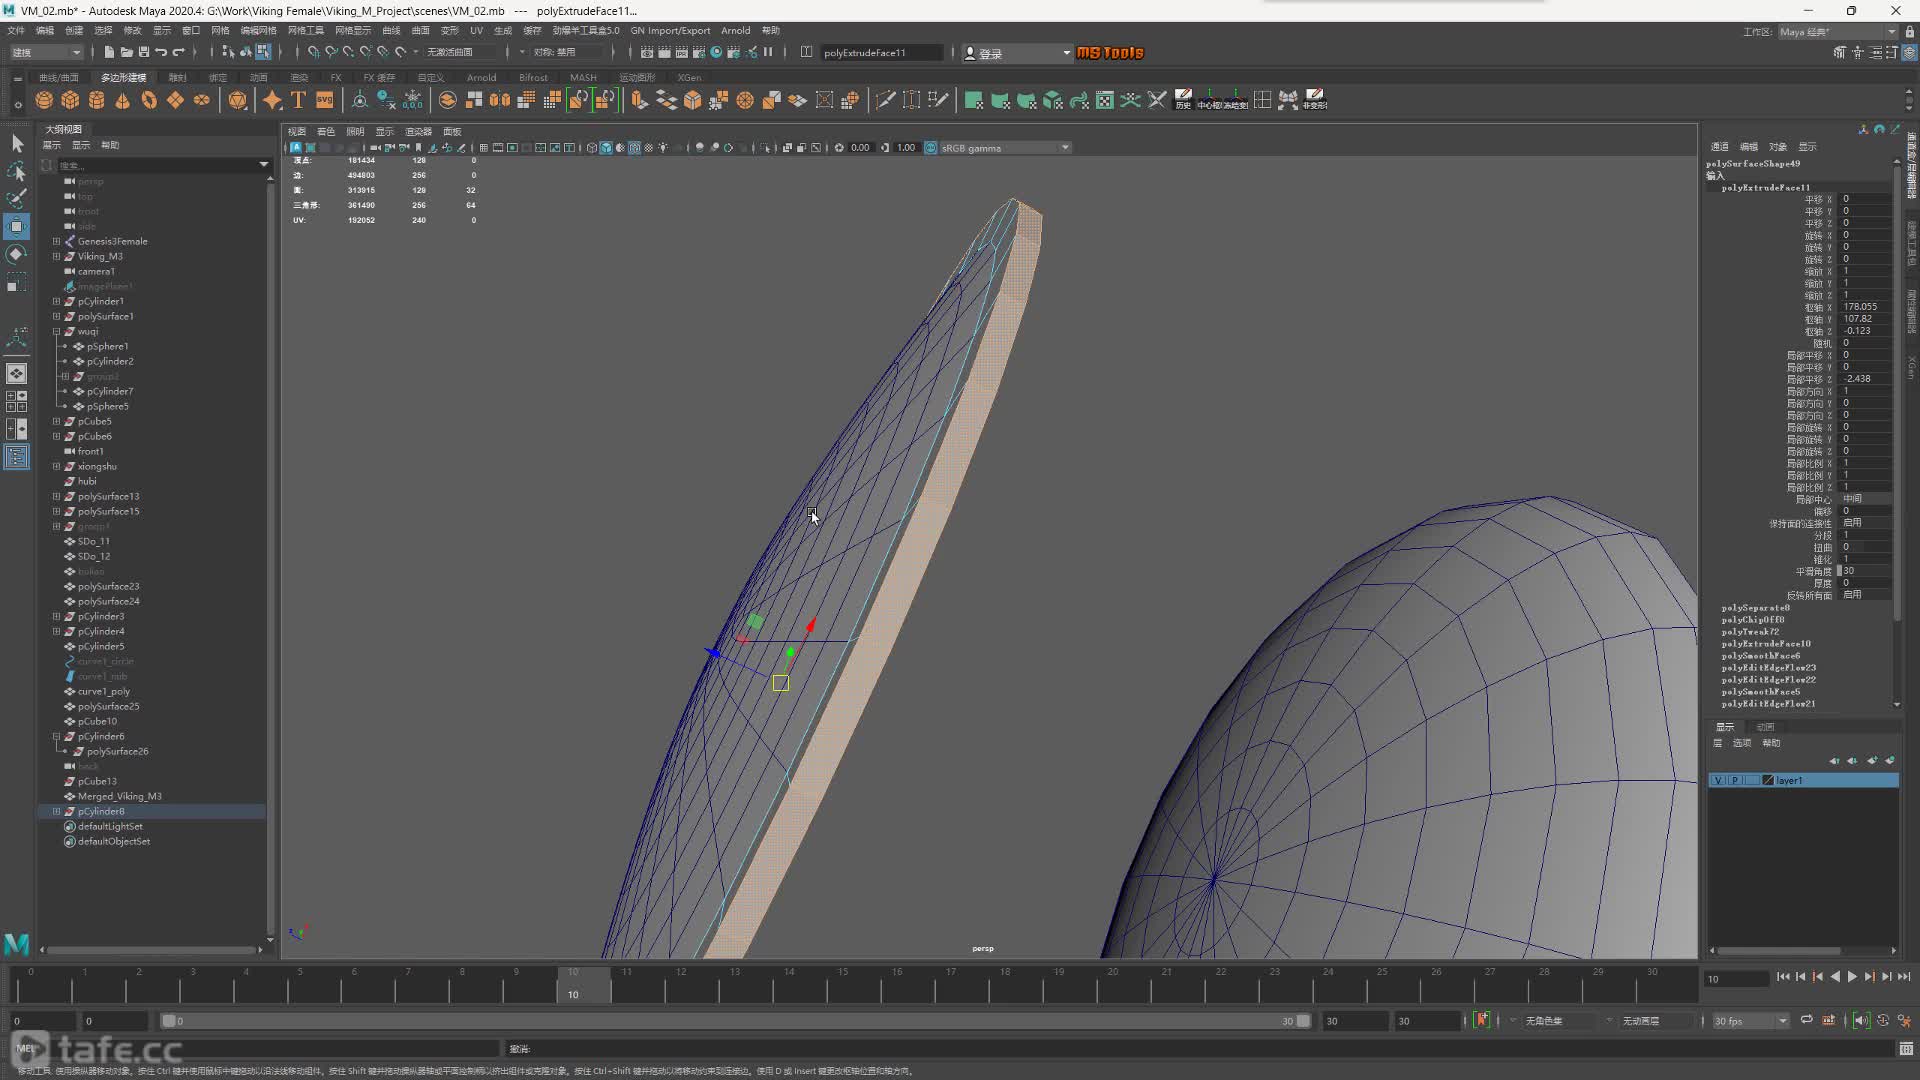
Task: Click the history (历史) shelf button
Action: click(1183, 100)
